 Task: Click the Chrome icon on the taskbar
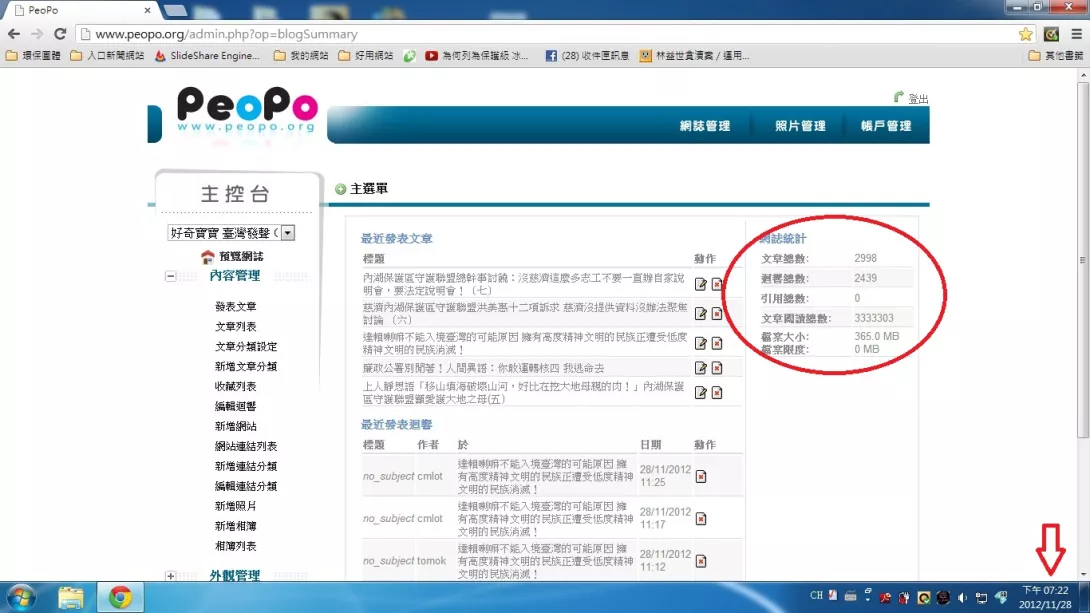tap(120, 598)
